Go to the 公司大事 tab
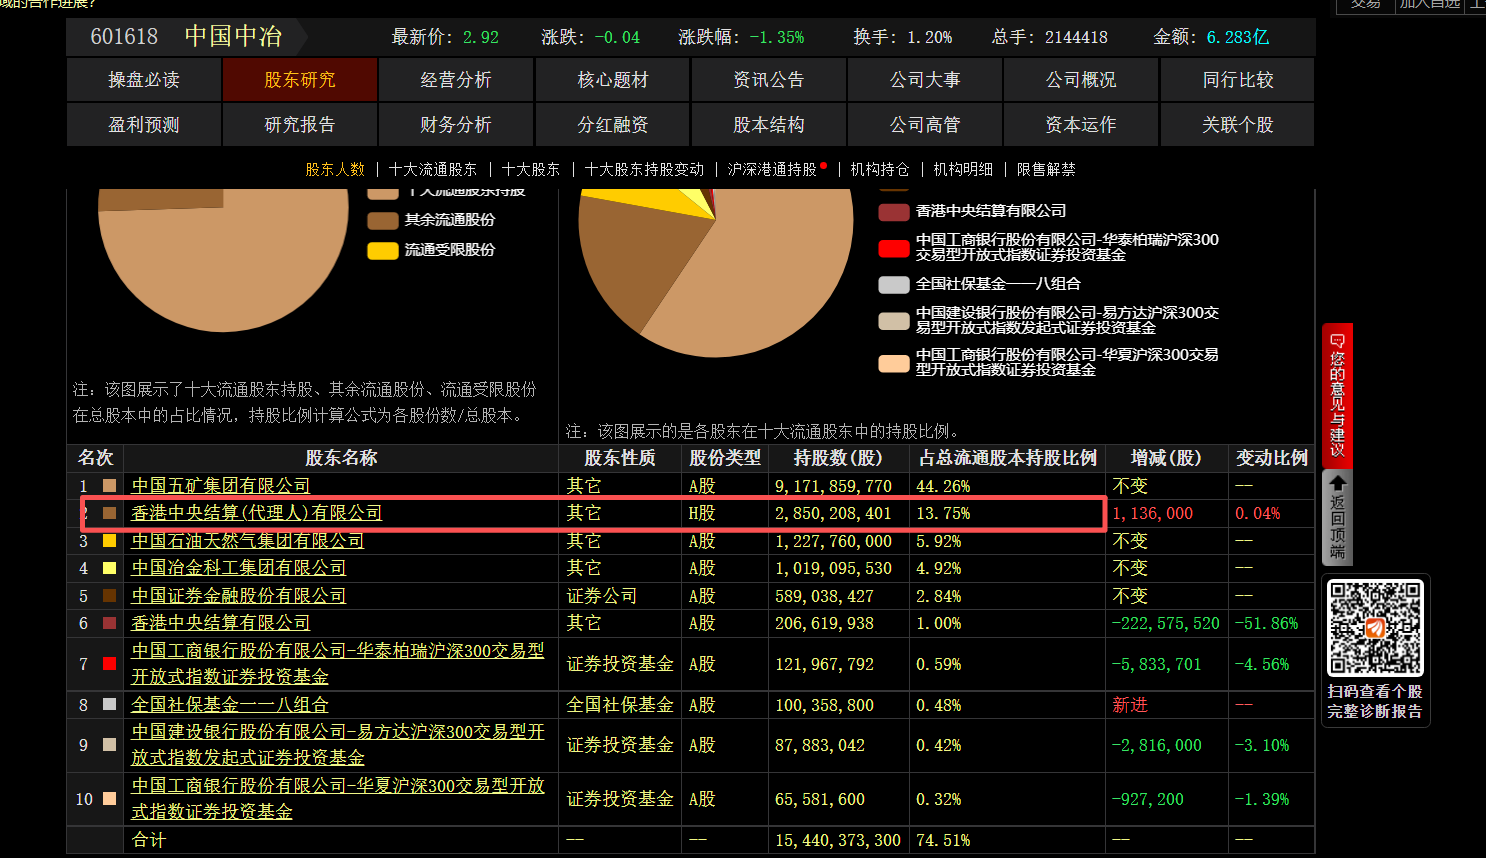Screen dimensions: 1486x858 point(925,80)
